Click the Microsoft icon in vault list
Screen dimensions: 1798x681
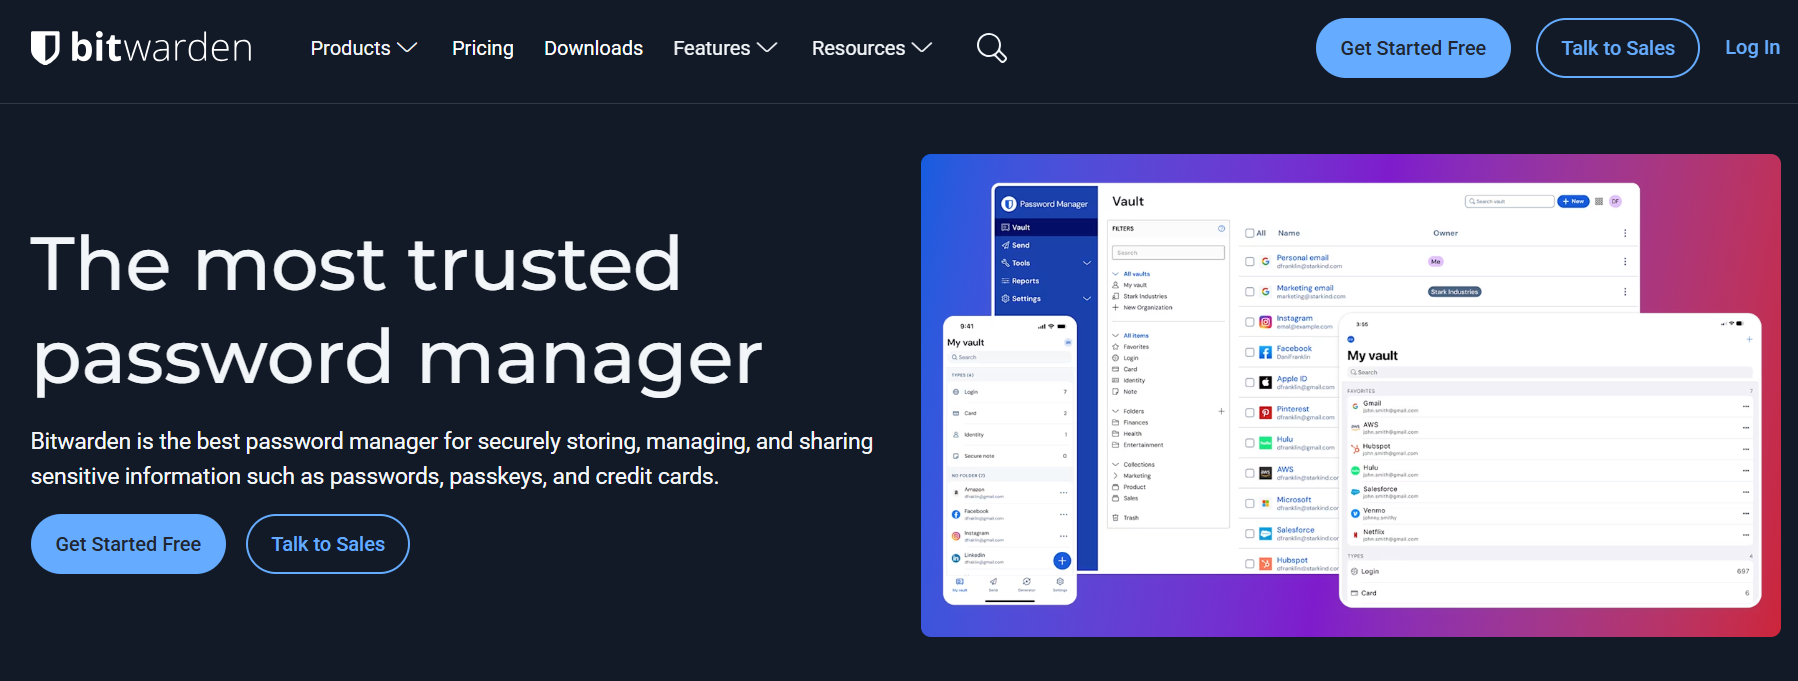click(x=1266, y=503)
